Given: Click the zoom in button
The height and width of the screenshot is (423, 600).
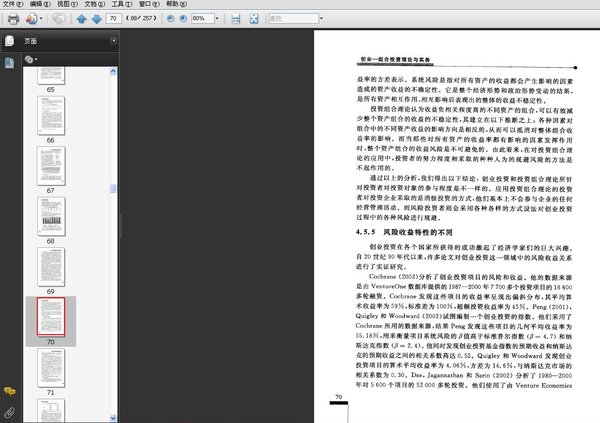Looking at the screenshot, I should (181, 18).
